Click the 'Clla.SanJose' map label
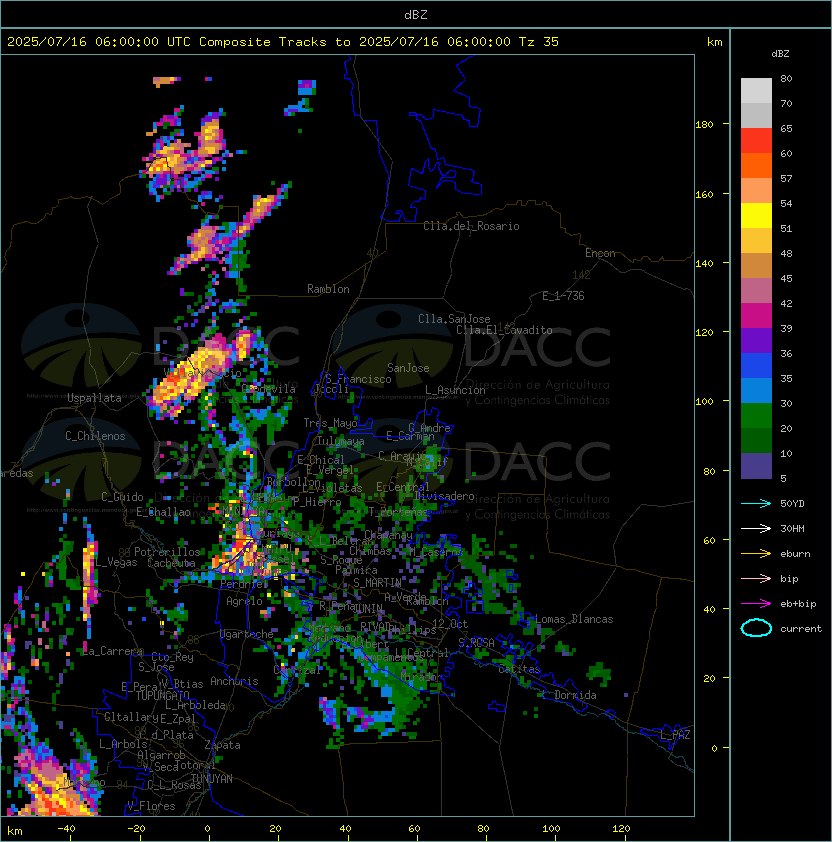The height and width of the screenshot is (842, 832). pos(454,319)
